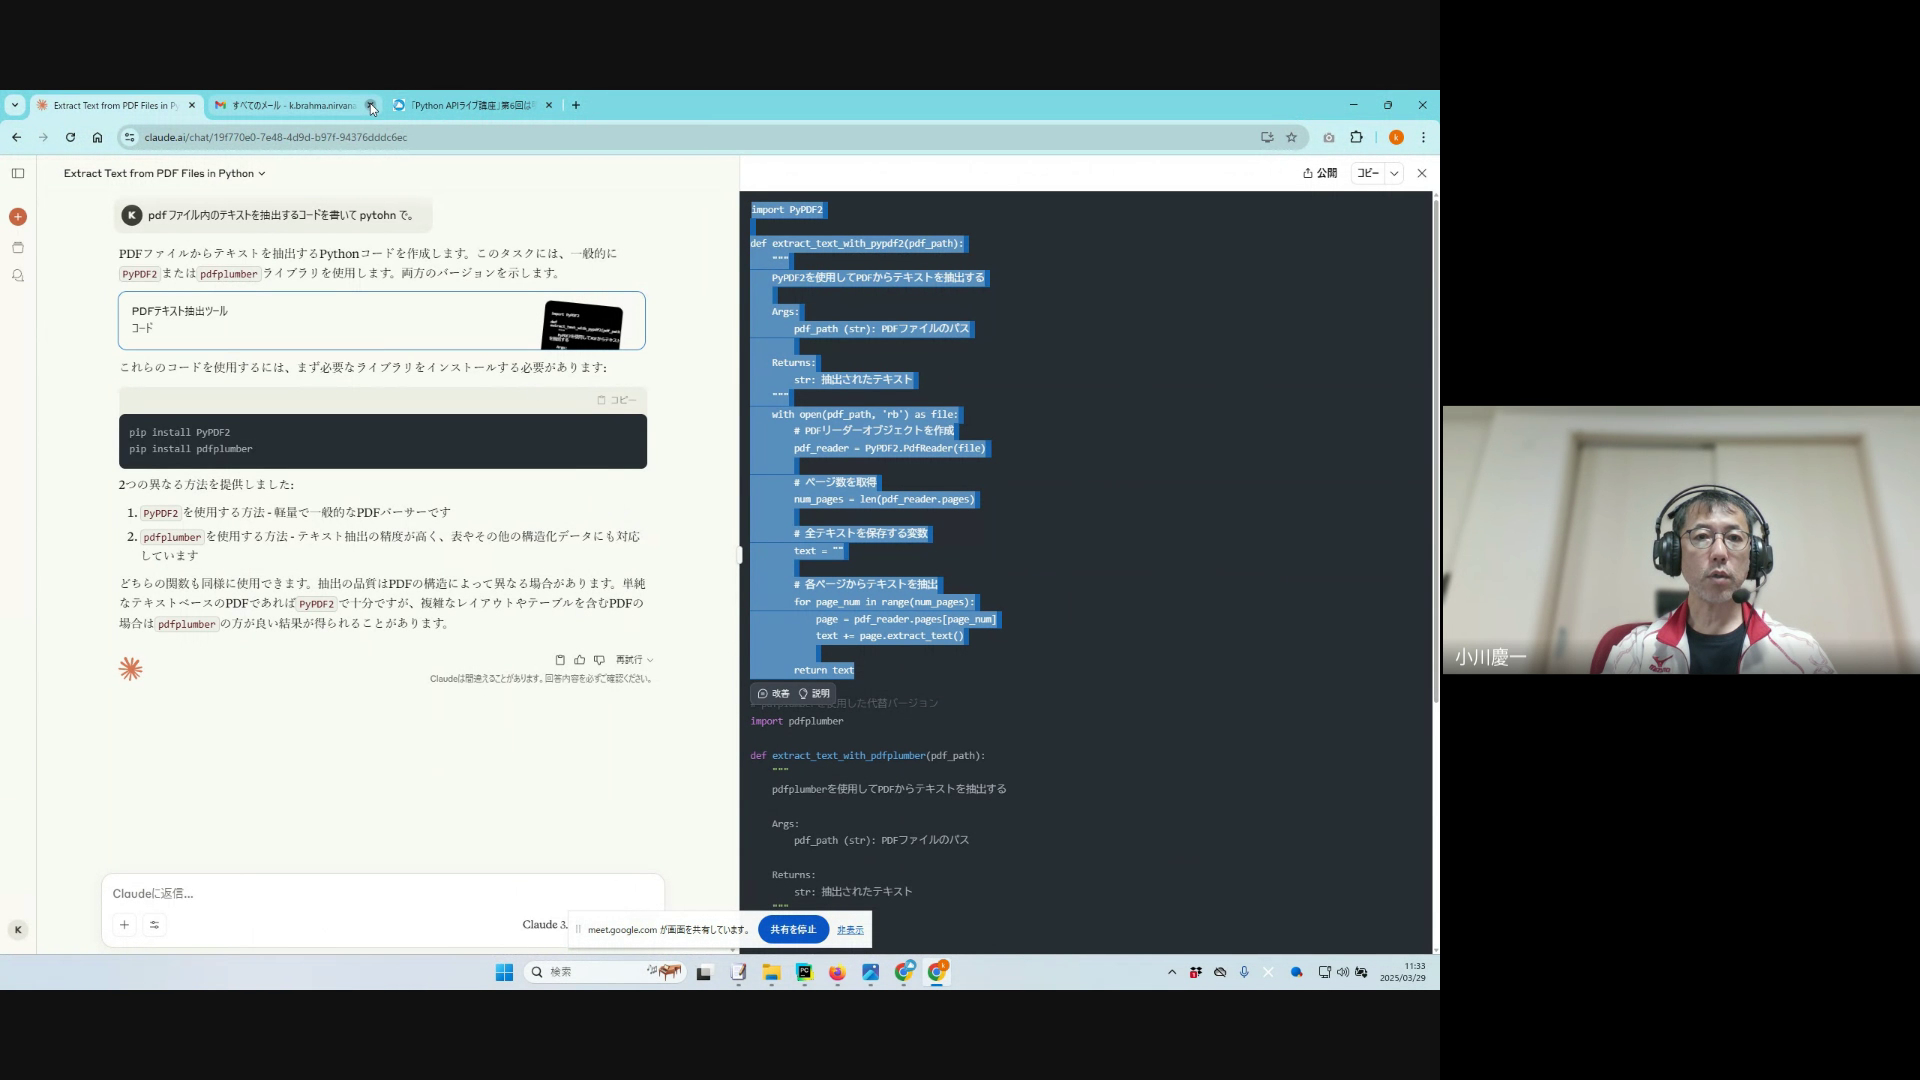The height and width of the screenshot is (1080, 1920).
Task: Open the 再試行 retry dropdown
Action: (634, 660)
